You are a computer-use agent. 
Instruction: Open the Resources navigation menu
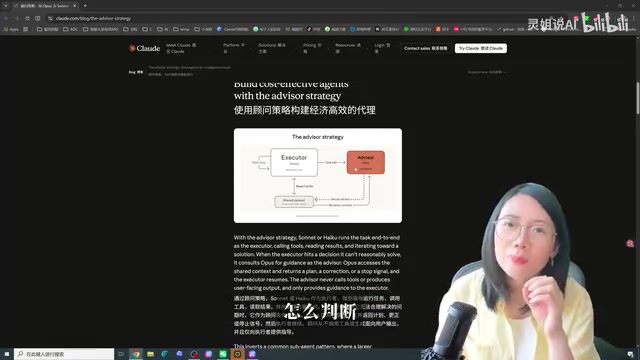[x=348, y=48]
